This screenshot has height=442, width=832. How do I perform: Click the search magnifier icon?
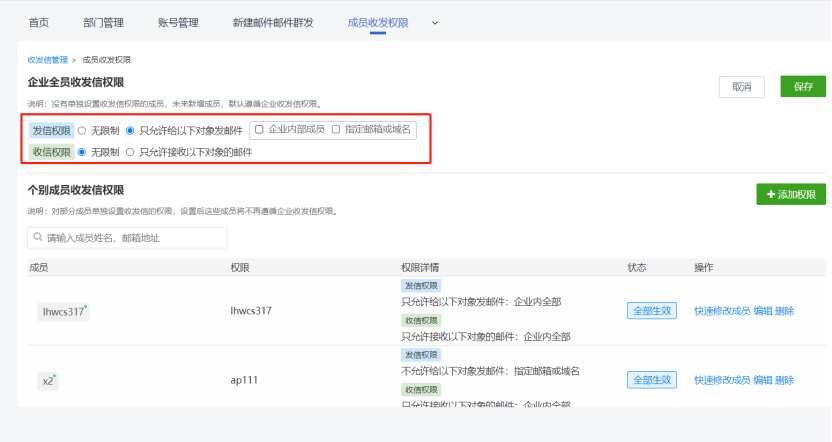click(38, 237)
